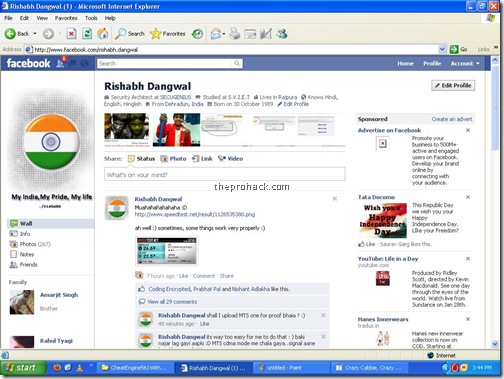Image resolution: width=504 pixels, height=379 pixels.
Task: Open Facebook notifications globe icon
Action: [85, 63]
